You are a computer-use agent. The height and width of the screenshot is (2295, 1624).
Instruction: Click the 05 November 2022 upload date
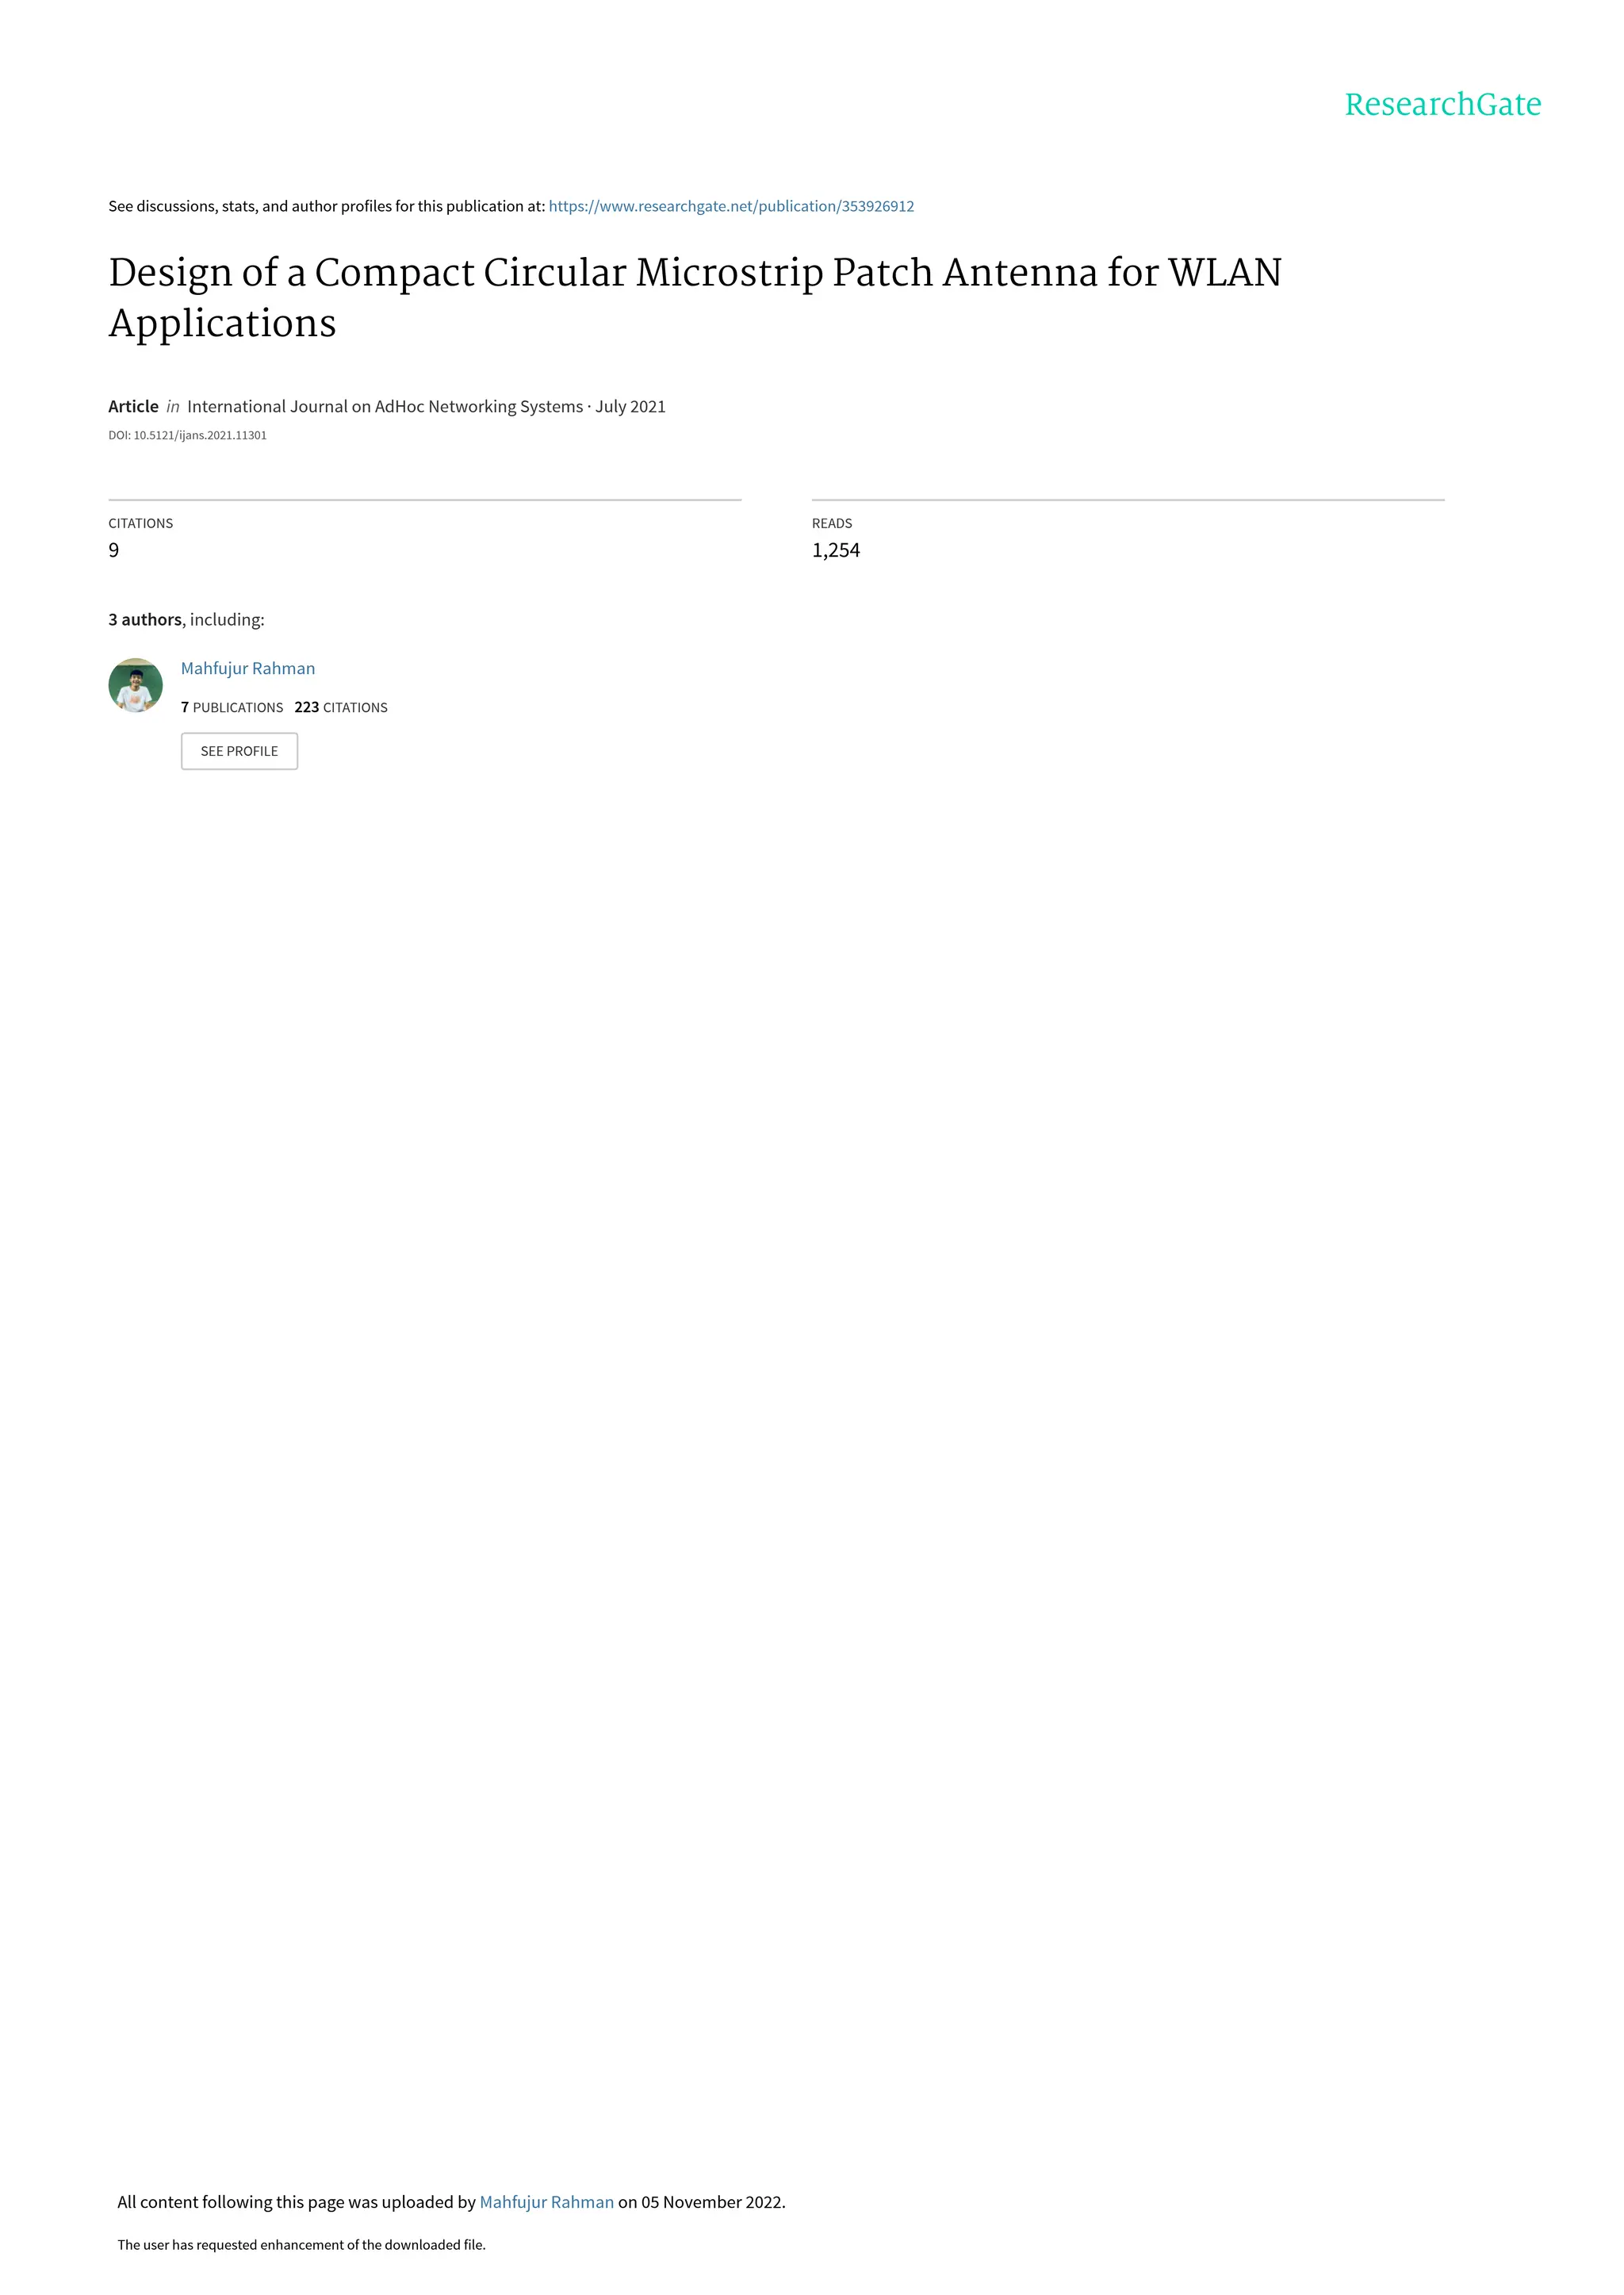point(712,2201)
